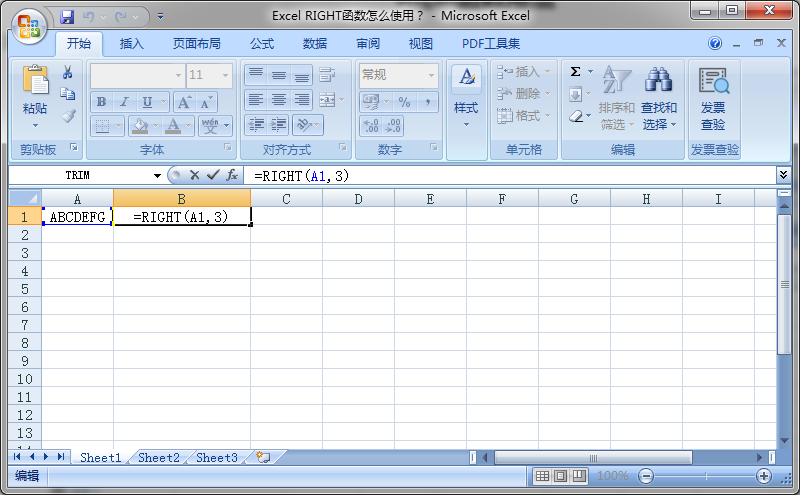Screen dimensions: 800x495
Task: Switch to the 插入 tab
Action: click(131, 44)
